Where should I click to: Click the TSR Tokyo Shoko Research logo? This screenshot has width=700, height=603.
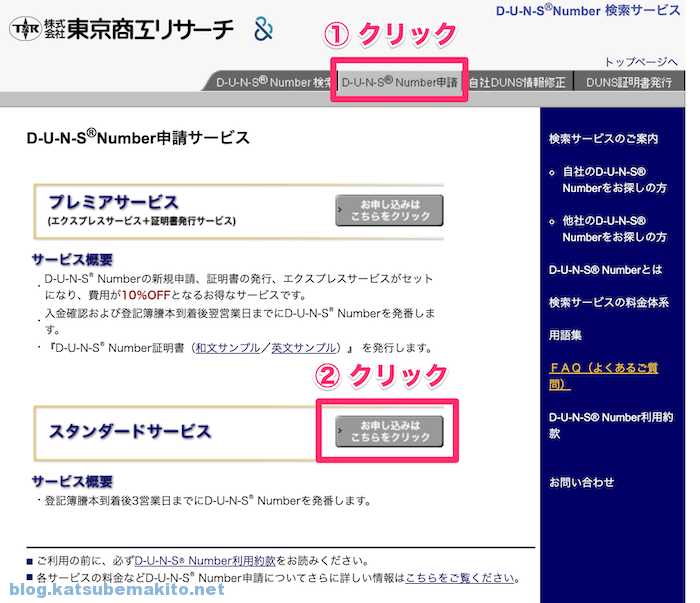[121, 29]
